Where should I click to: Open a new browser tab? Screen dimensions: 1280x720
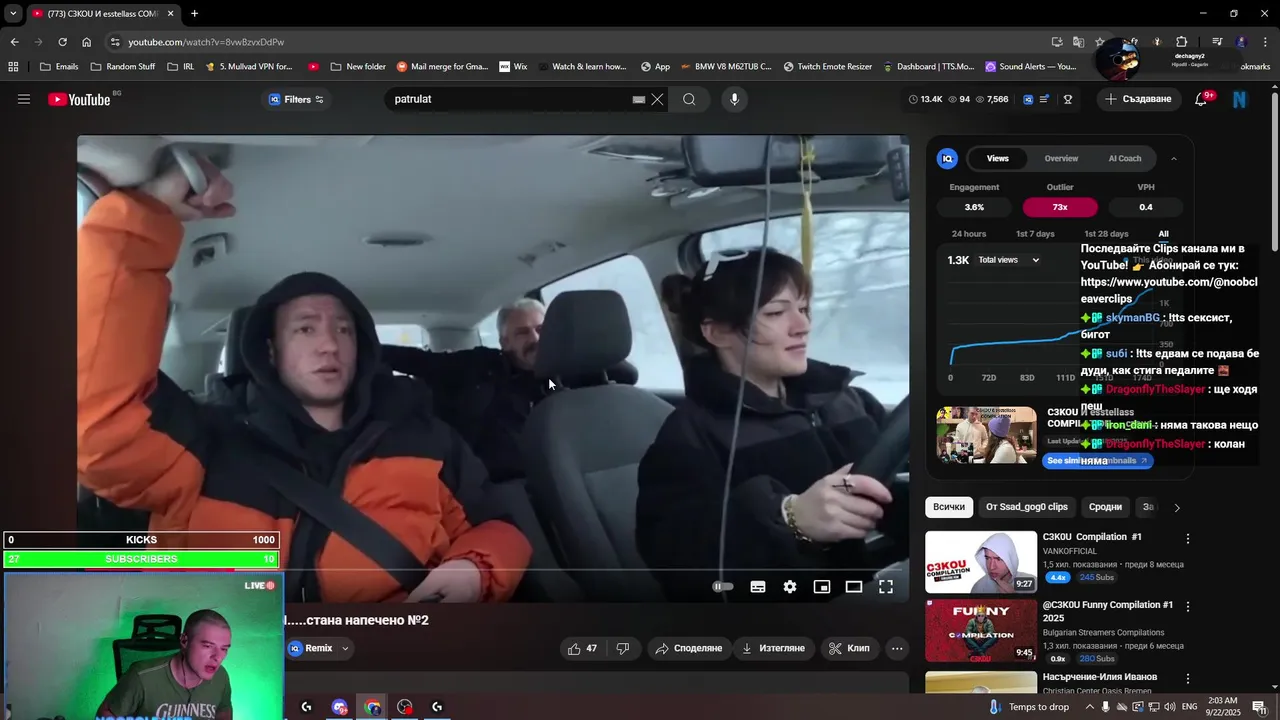coord(194,14)
